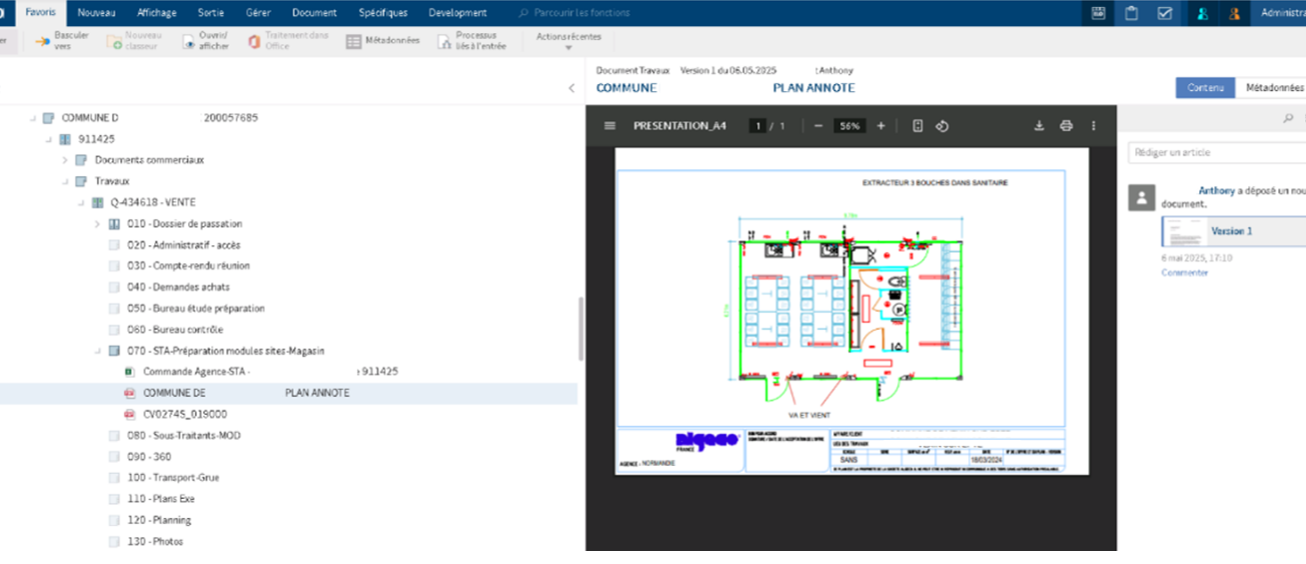Click the Rédiger un article field

1216,153
